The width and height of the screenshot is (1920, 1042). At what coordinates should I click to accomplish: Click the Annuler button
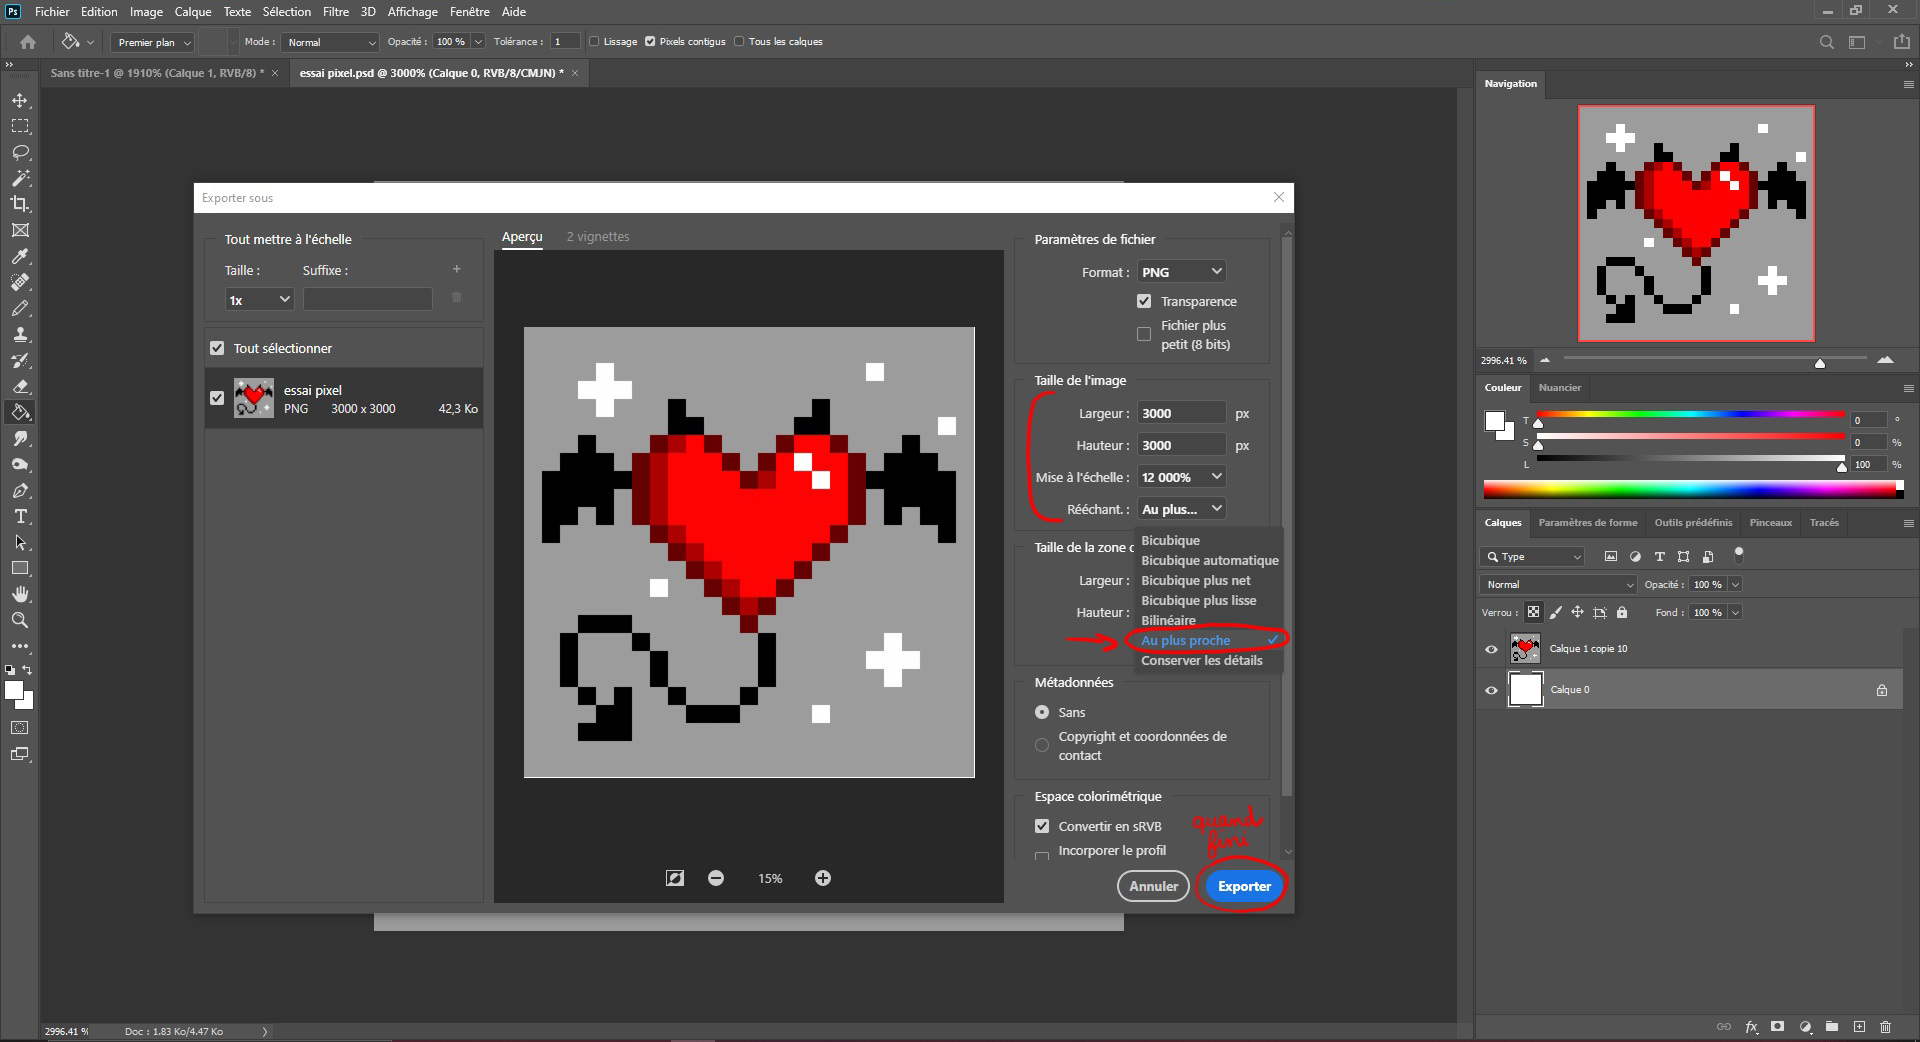pos(1152,886)
